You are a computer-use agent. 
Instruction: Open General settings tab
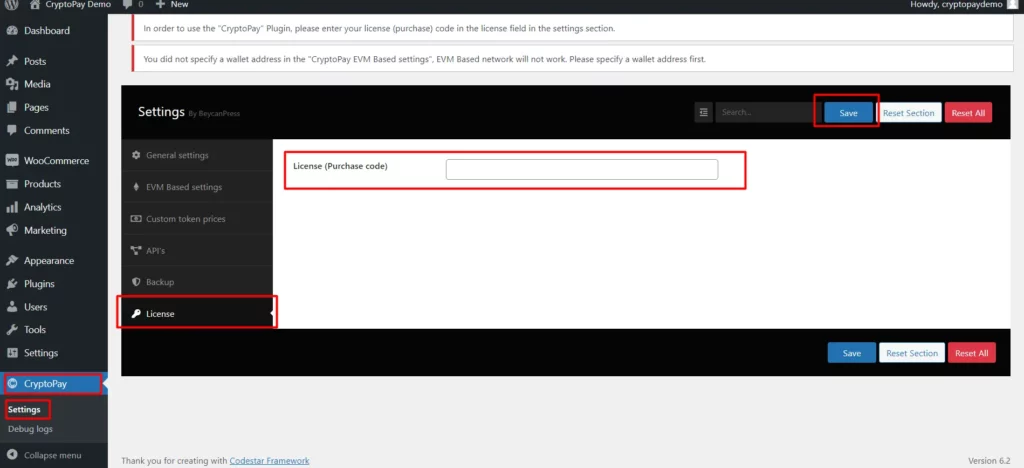pos(197,155)
